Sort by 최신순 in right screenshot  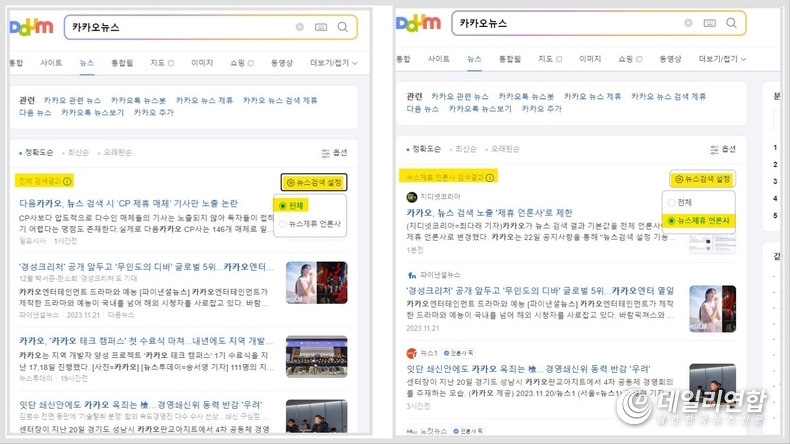[464, 149]
